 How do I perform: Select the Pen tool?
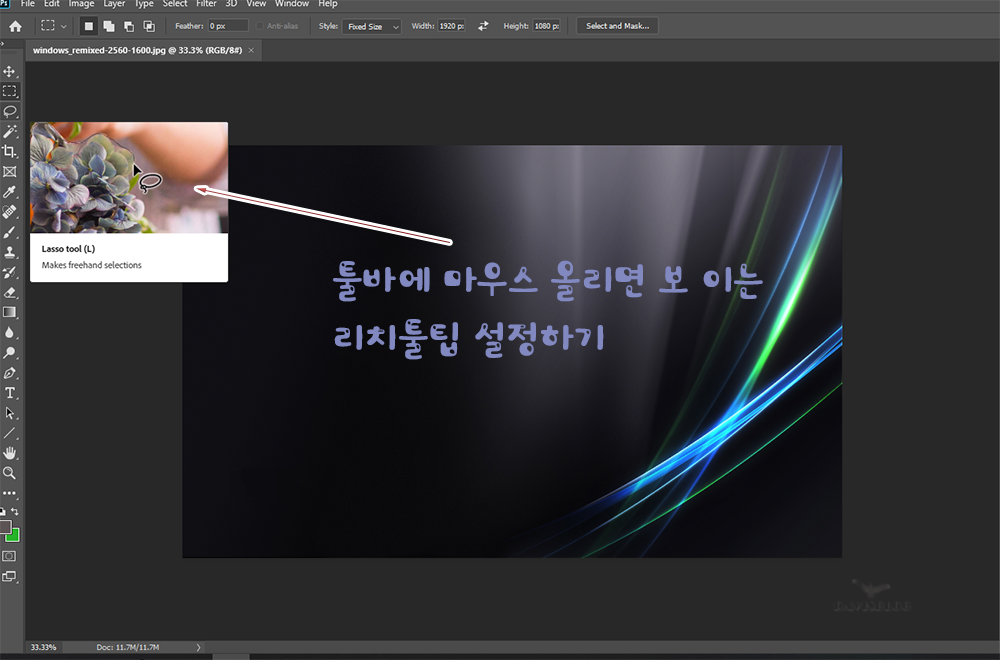point(10,373)
